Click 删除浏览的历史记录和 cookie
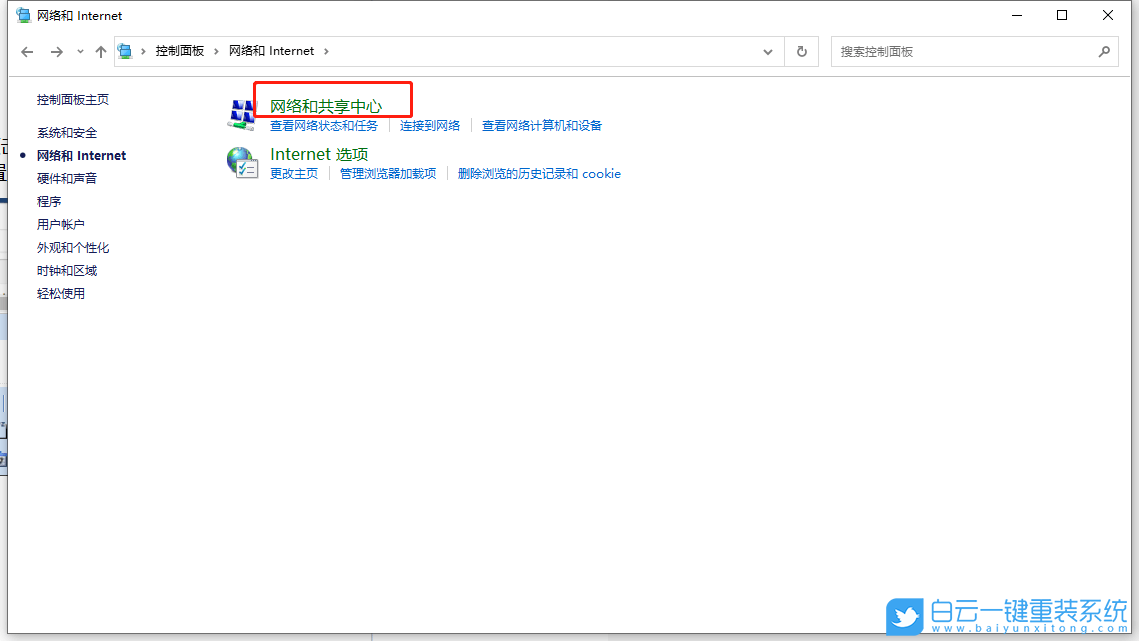 pos(539,173)
